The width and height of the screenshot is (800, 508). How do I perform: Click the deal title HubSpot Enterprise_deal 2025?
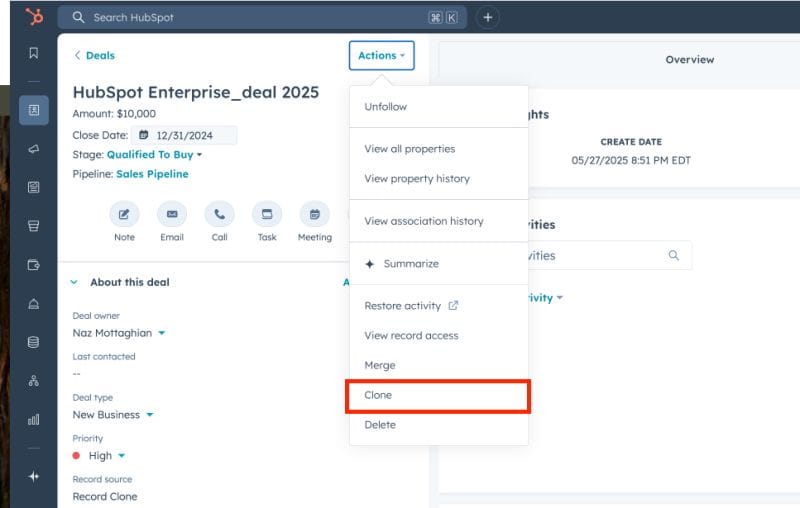[x=195, y=92]
